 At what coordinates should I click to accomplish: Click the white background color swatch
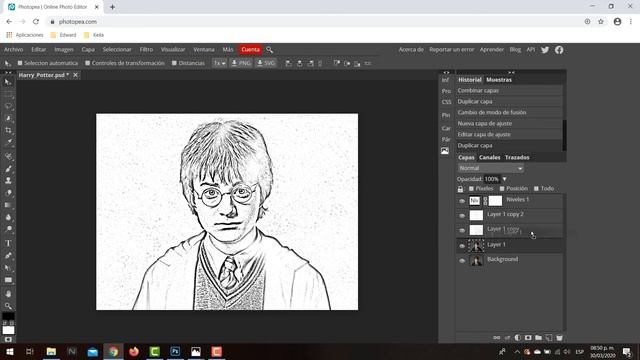[8, 330]
